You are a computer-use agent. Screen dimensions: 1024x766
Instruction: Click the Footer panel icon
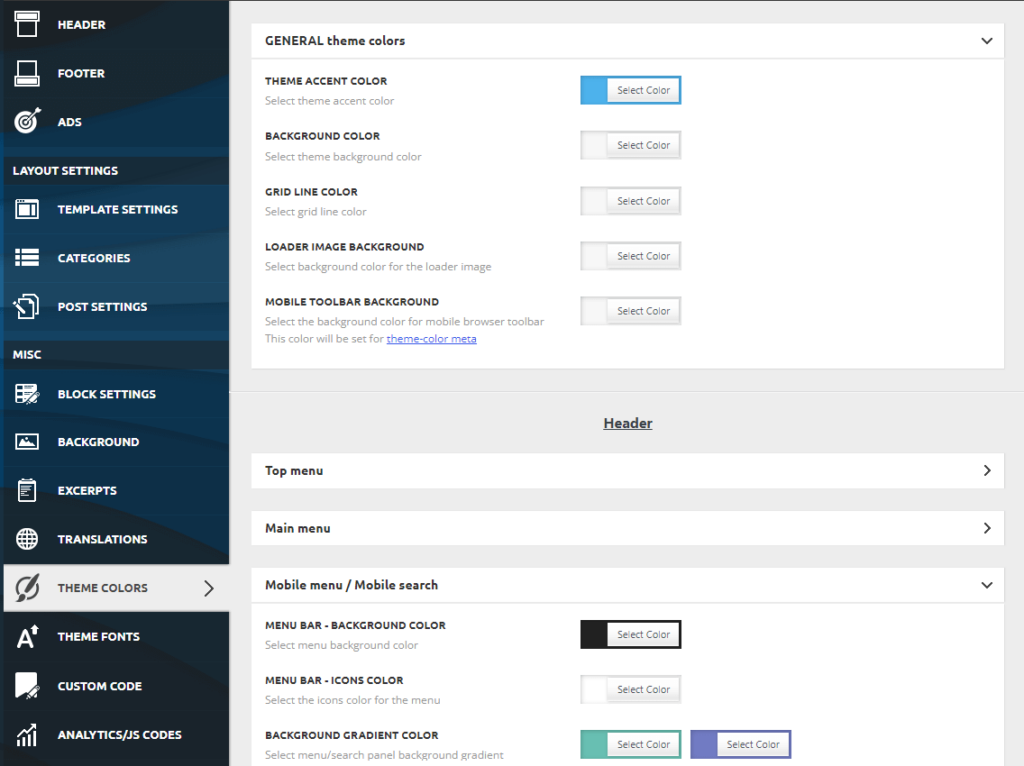27,73
